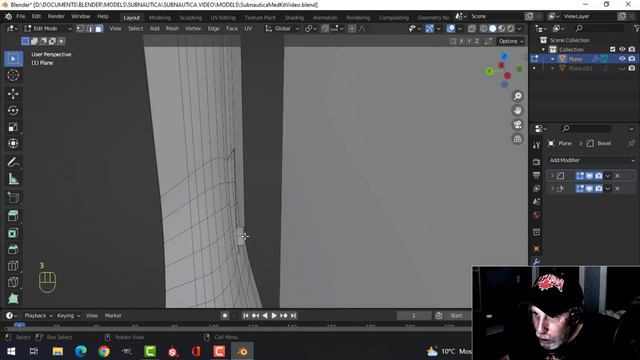The image size is (640, 360).
Task: Pick the Measure tool
Action: 13,179
